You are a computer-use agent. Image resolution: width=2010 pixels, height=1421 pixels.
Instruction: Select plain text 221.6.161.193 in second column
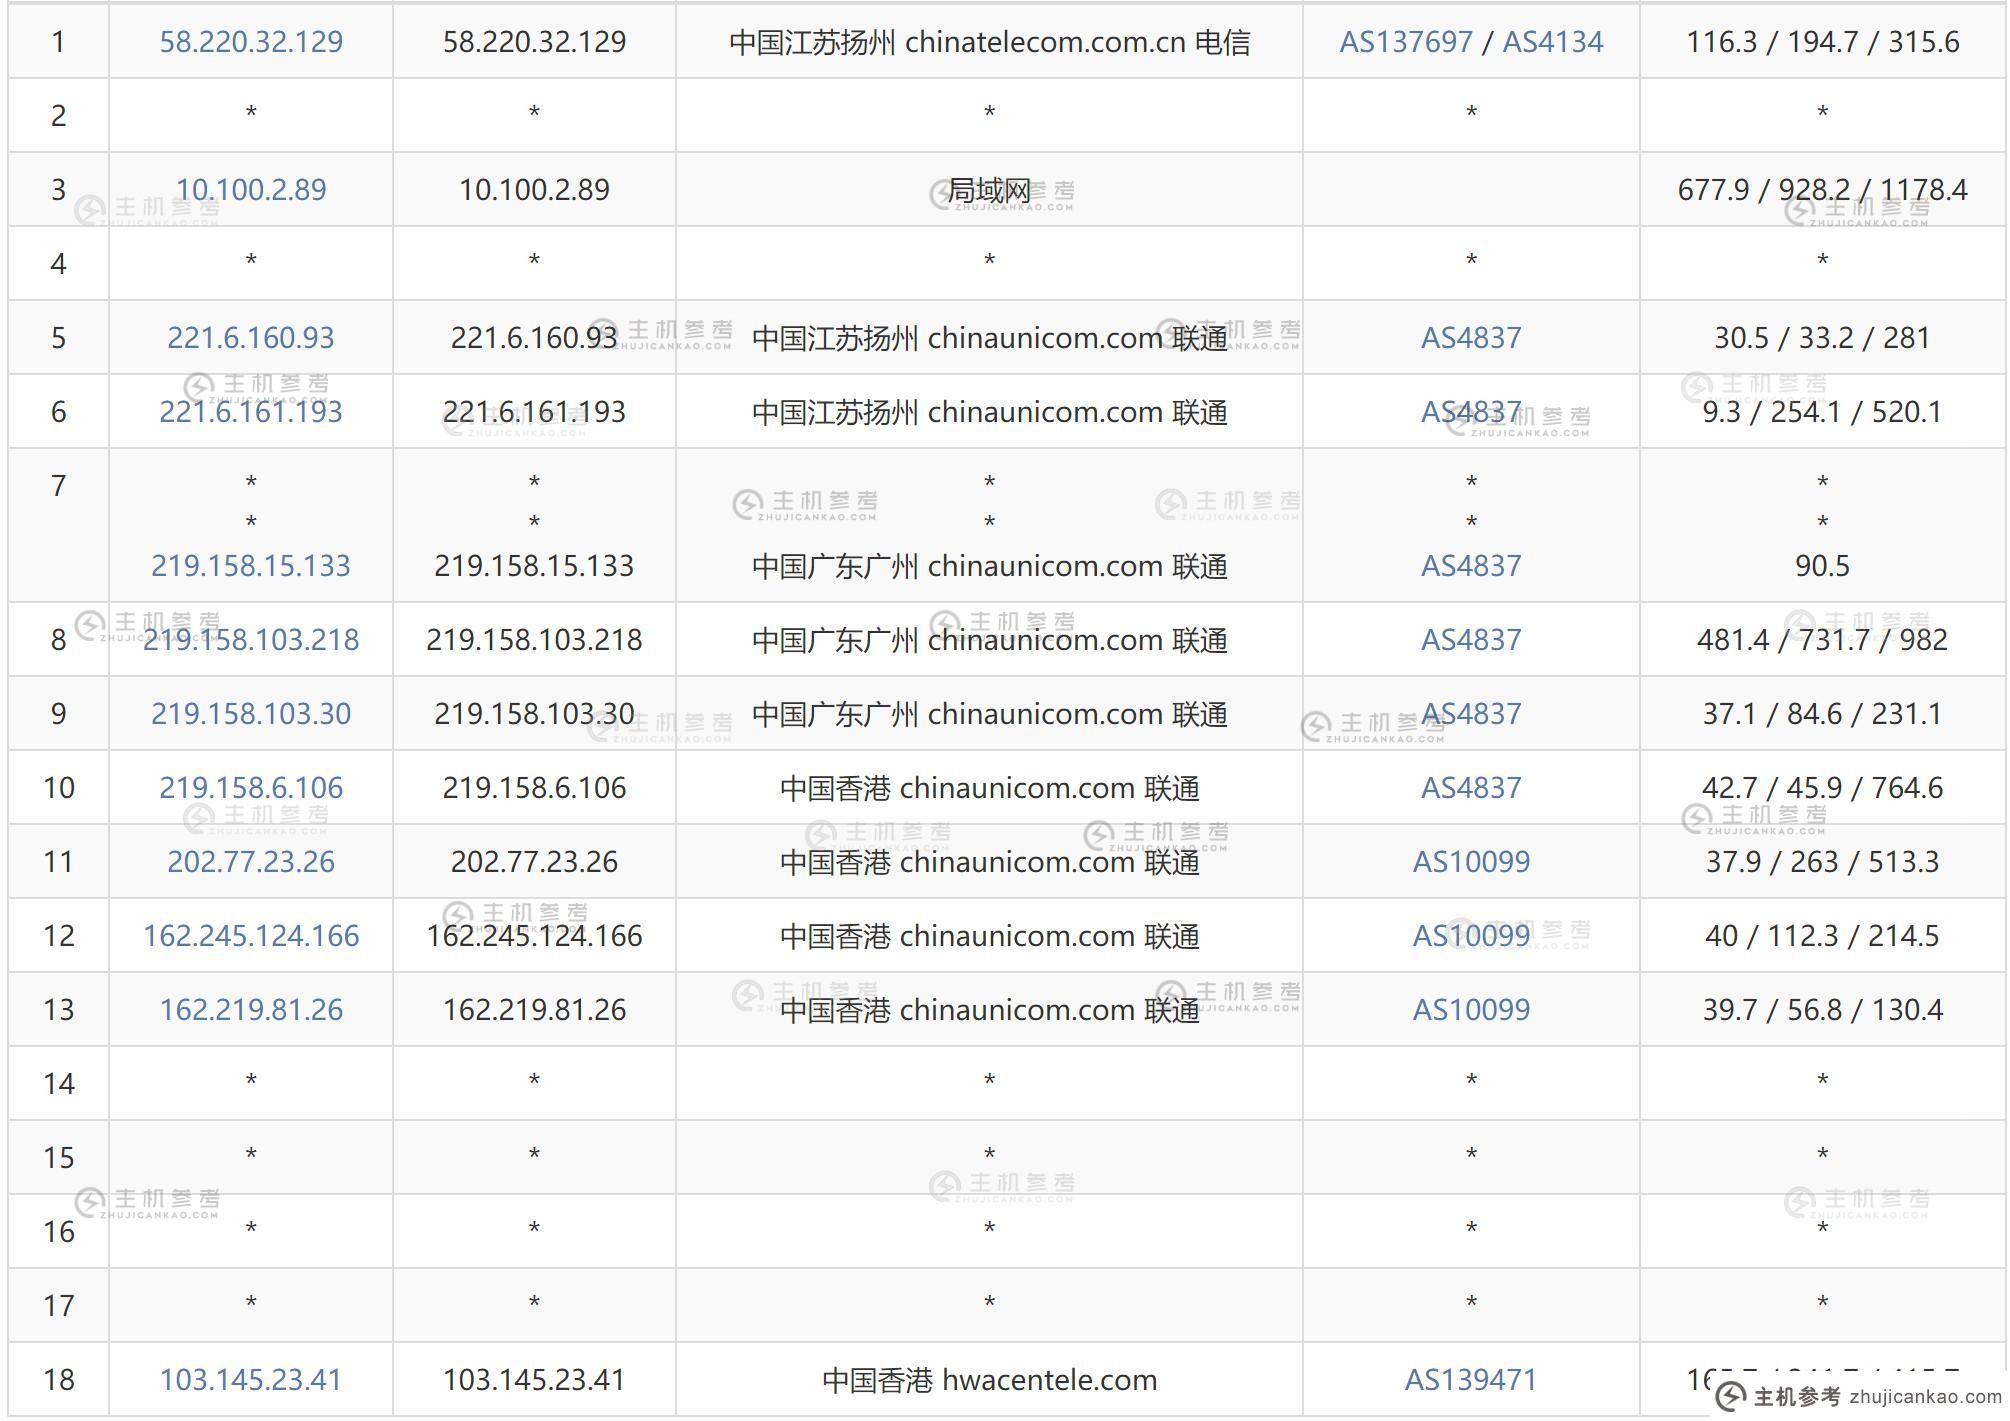[x=534, y=412]
